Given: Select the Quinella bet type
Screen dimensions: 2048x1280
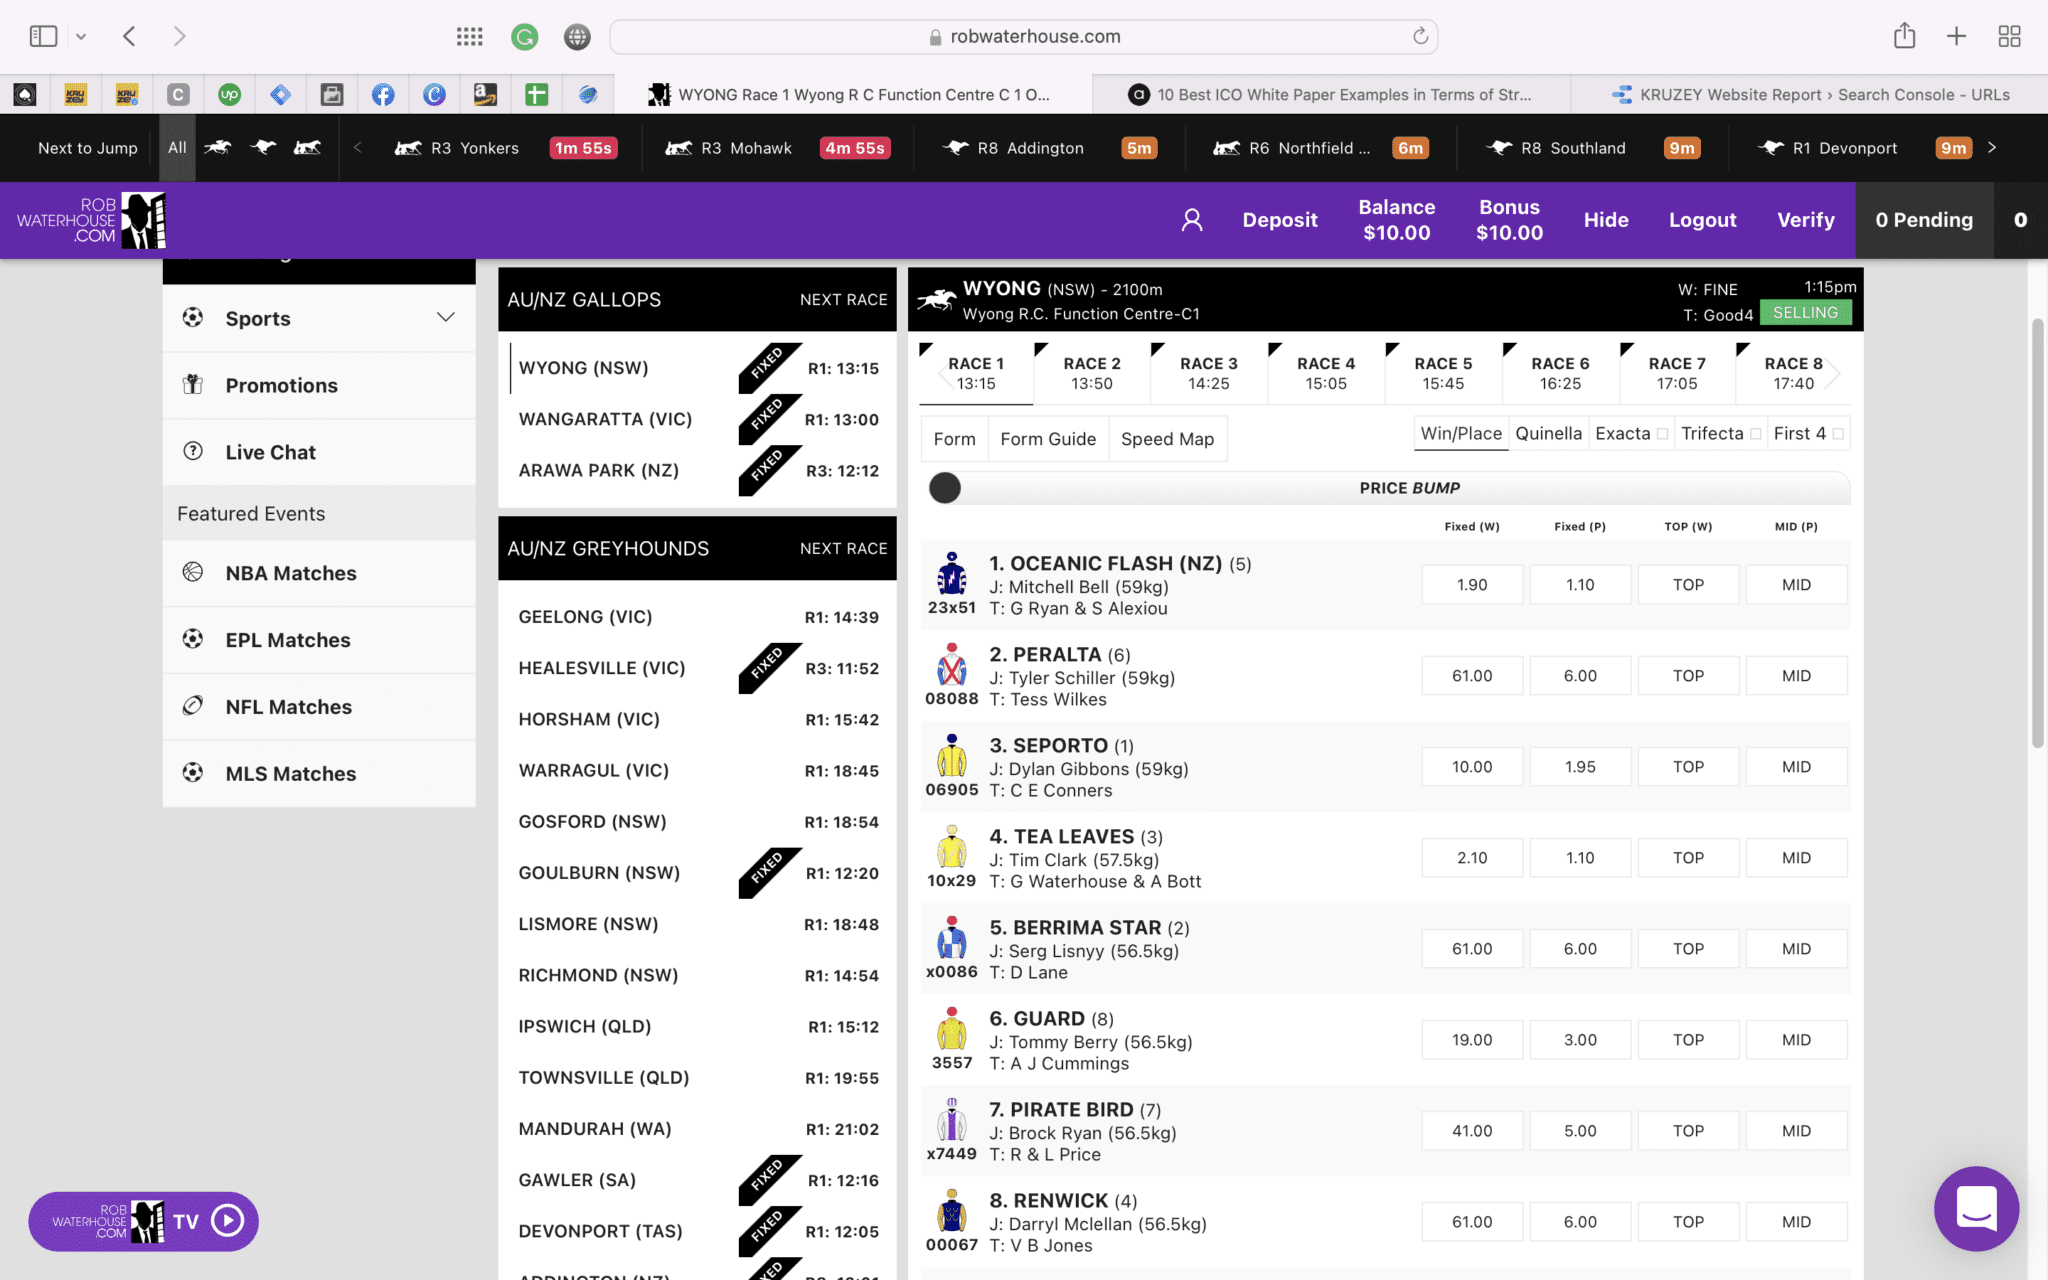Looking at the screenshot, I should click(1548, 434).
